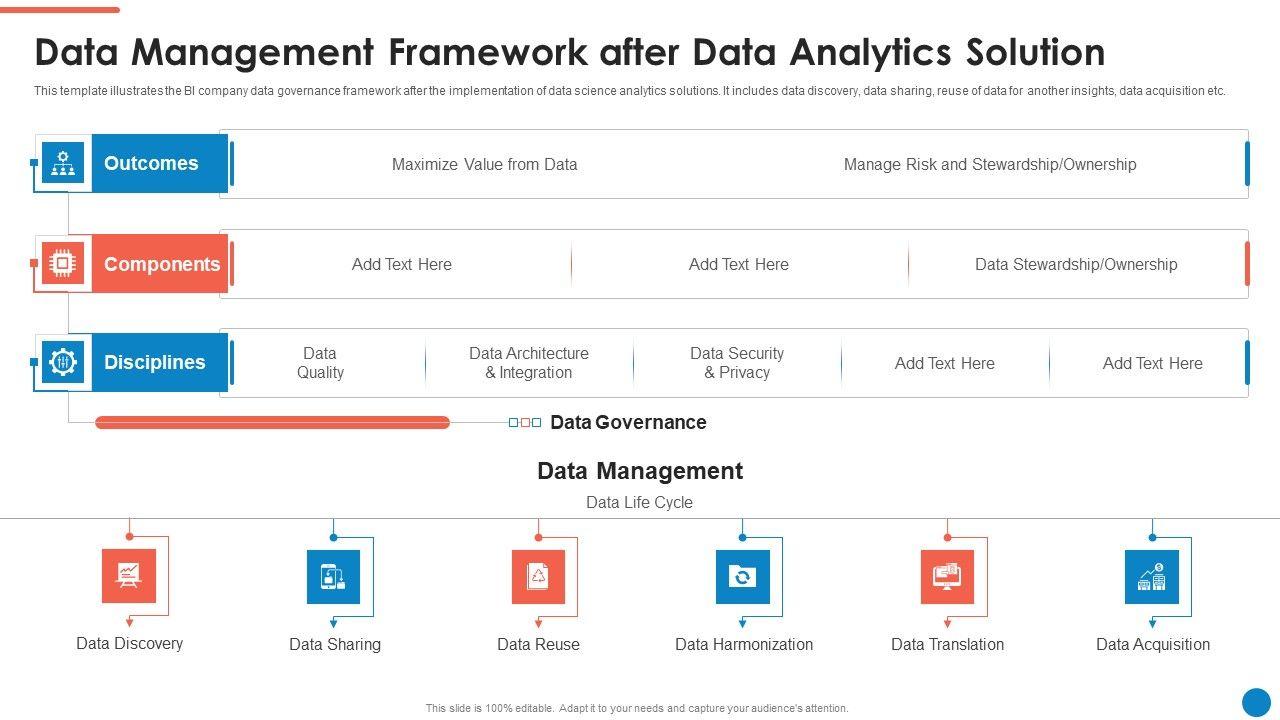Viewport: 1280px width, 720px height.
Task: Select the Data Reuse recycle document icon
Action: click(538, 577)
